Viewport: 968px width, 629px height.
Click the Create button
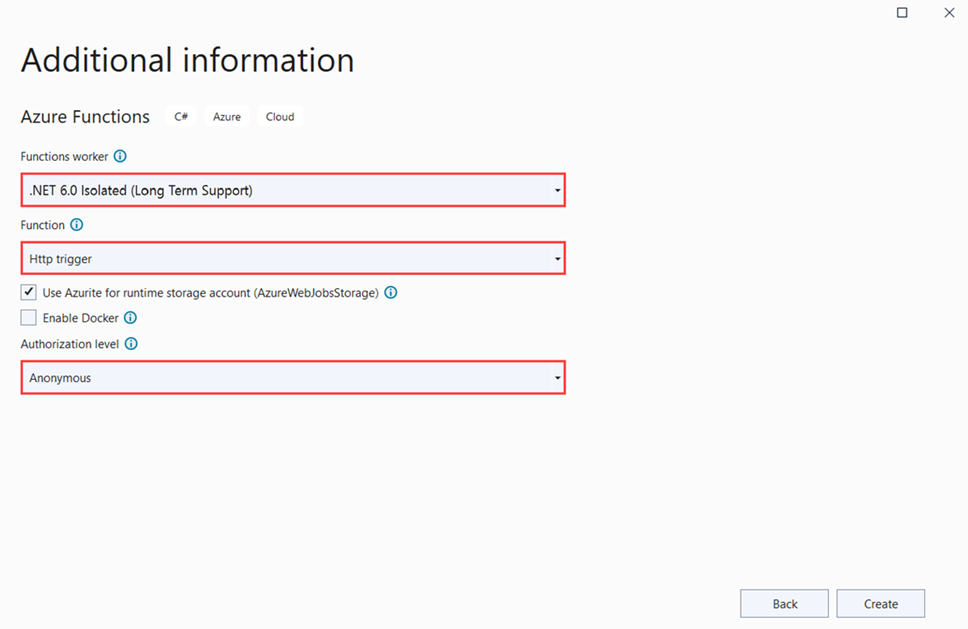point(880,603)
